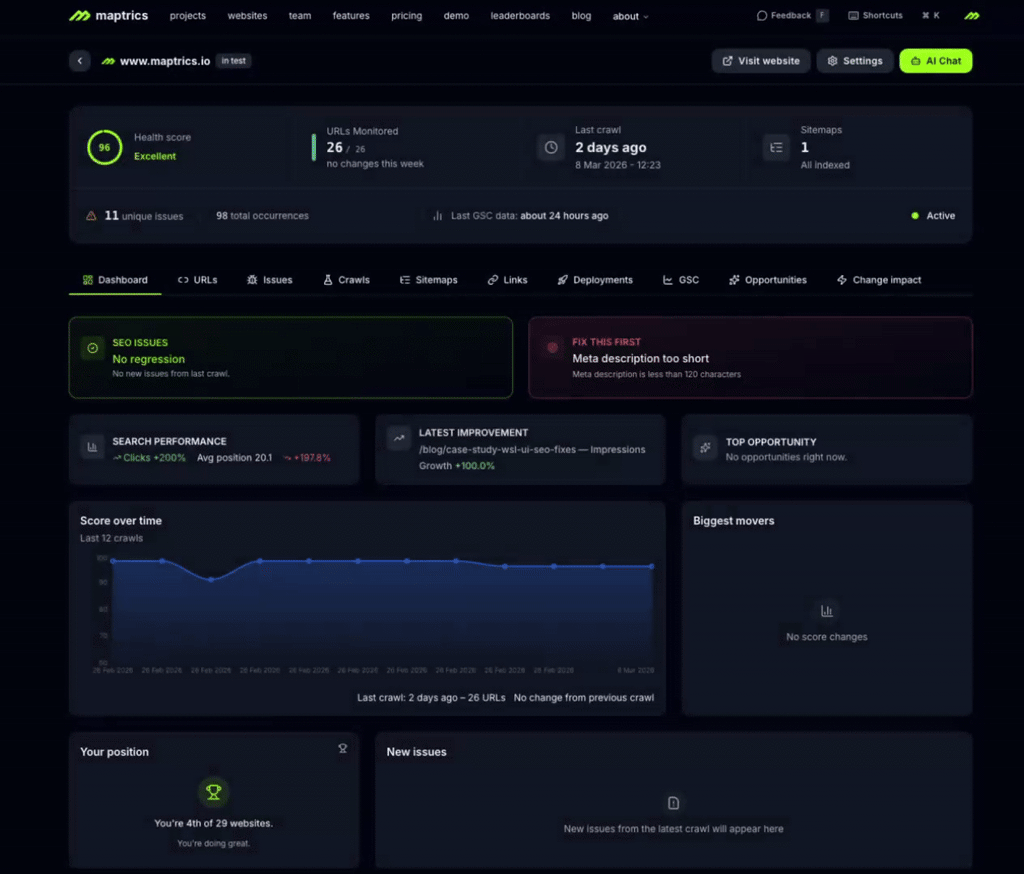The height and width of the screenshot is (874, 1024).
Task: Switch to the URLs tab
Action: [x=197, y=280]
